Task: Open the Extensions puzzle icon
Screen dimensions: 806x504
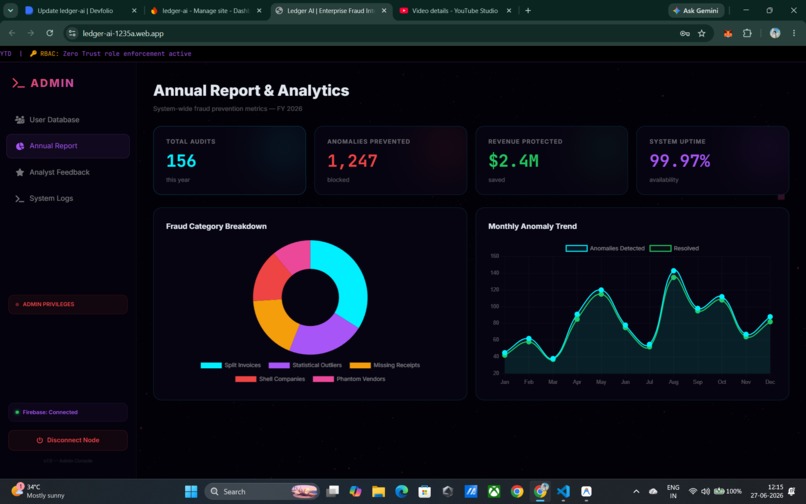Action: click(747, 33)
